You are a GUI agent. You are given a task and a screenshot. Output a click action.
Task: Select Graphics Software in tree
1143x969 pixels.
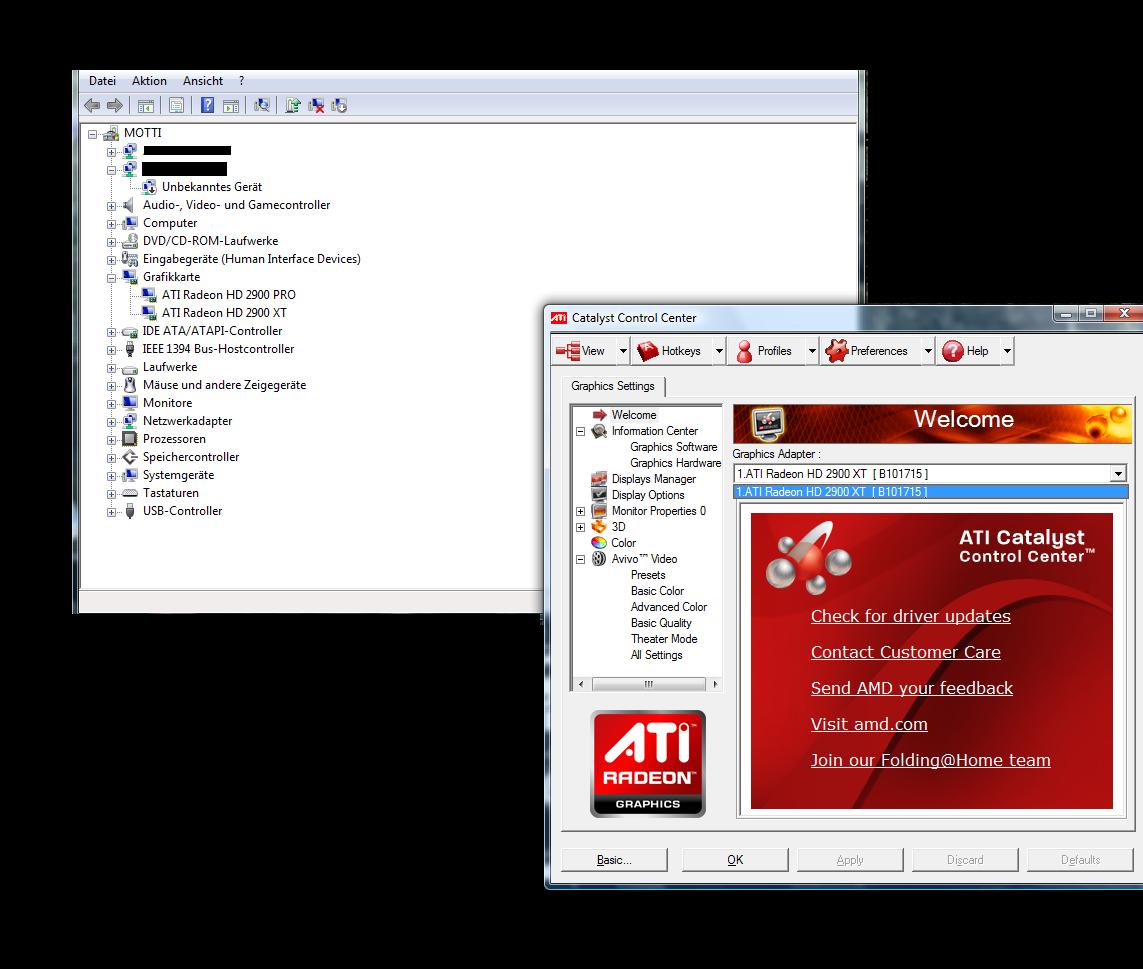click(x=674, y=447)
